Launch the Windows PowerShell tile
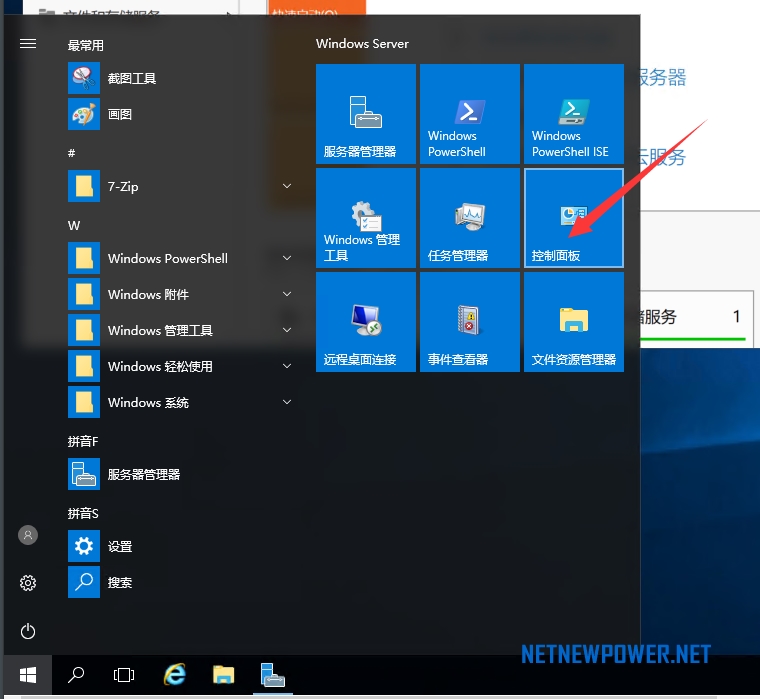This screenshot has height=699, width=760. click(470, 114)
